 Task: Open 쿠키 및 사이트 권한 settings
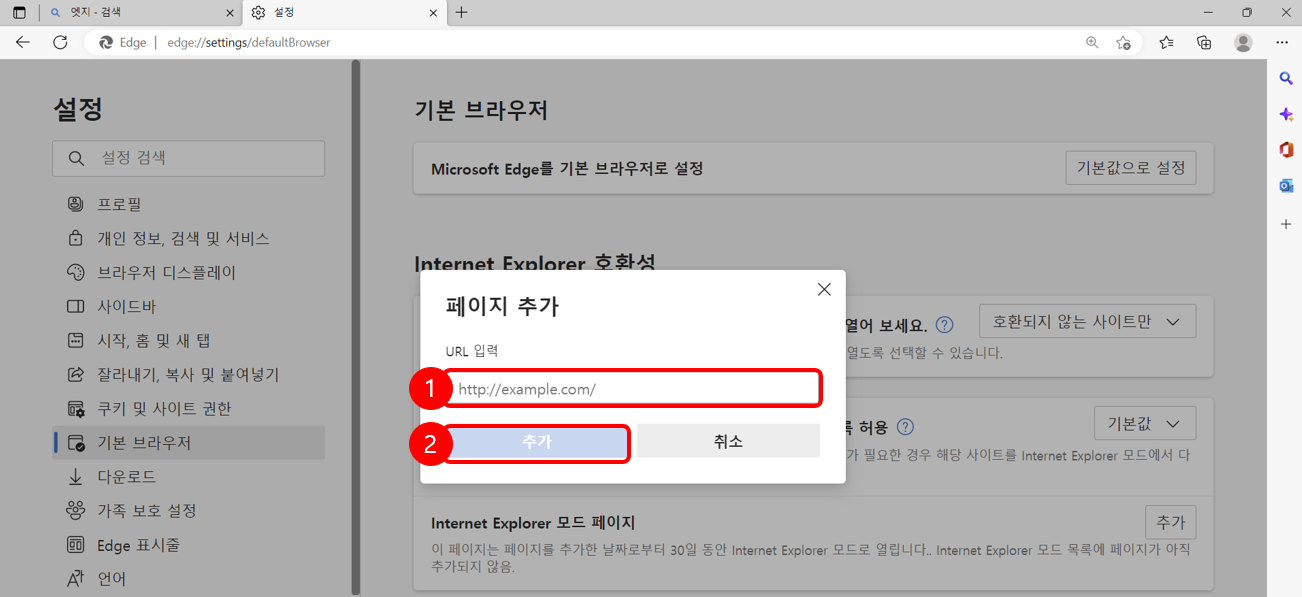pos(189,408)
